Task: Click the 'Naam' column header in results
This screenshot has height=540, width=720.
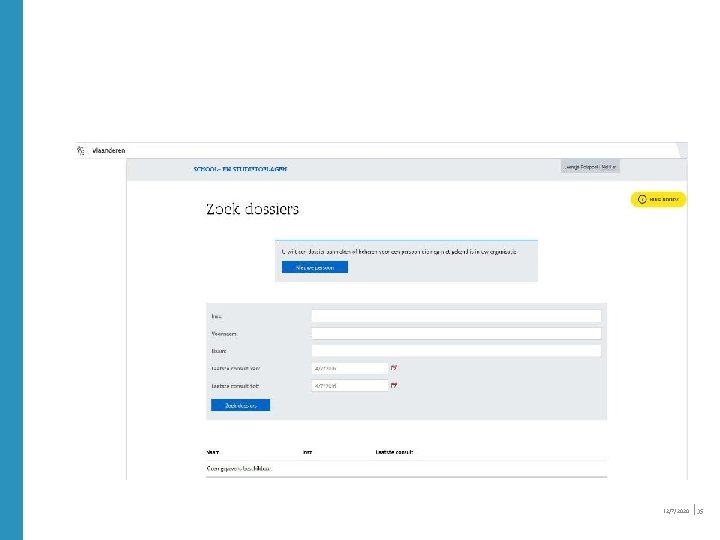Action: (213, 452)
